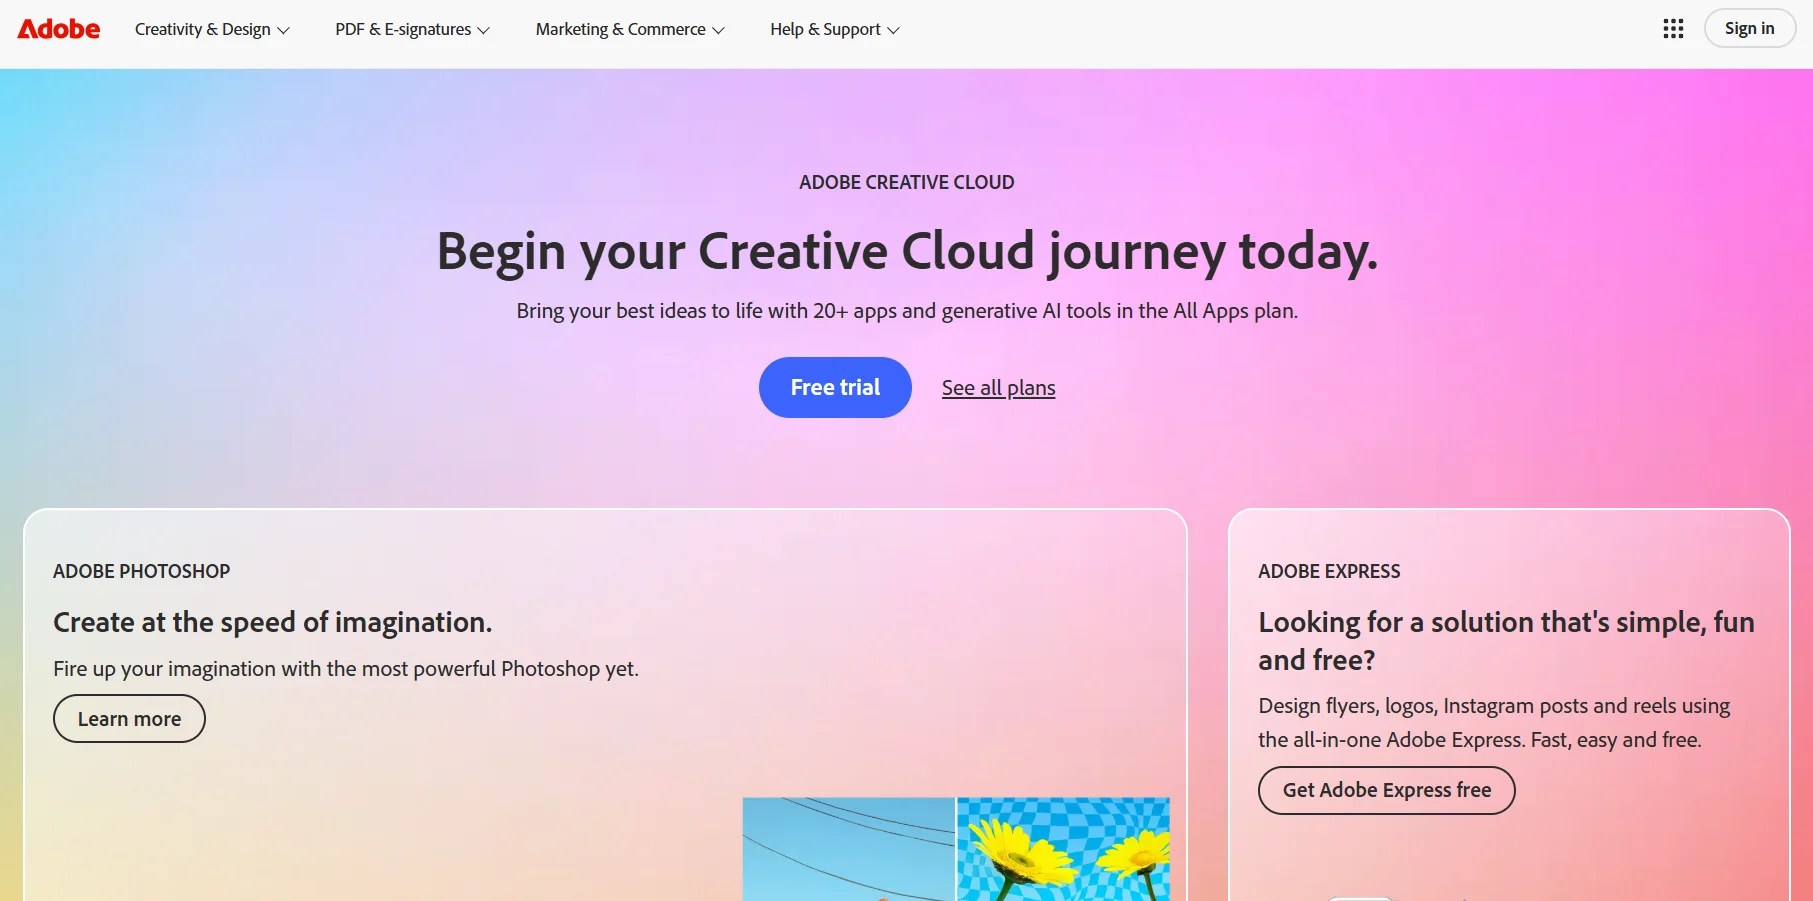This screenshot has width=1813, height=901.
Task: Click the Adobe Photoshop card label
Action: (x=141, y=571)
